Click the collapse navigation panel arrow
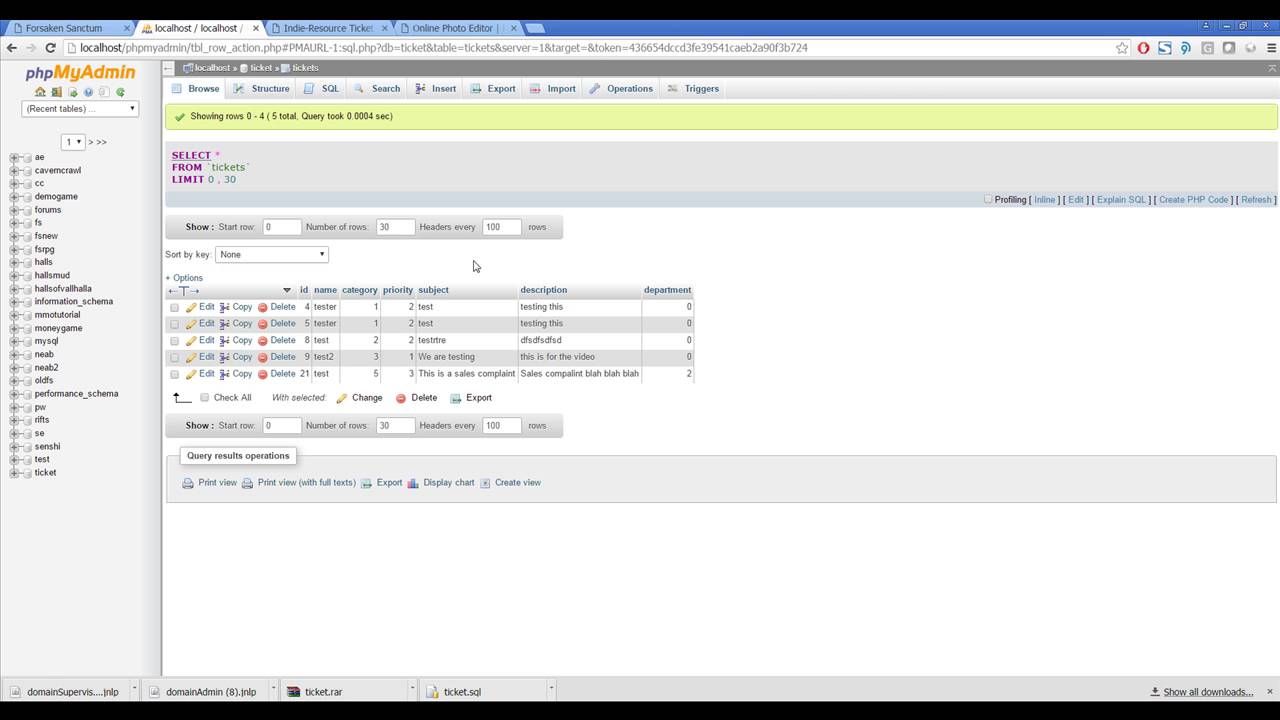The width and height of the screenshot is (1280, 720). (169, 68)
